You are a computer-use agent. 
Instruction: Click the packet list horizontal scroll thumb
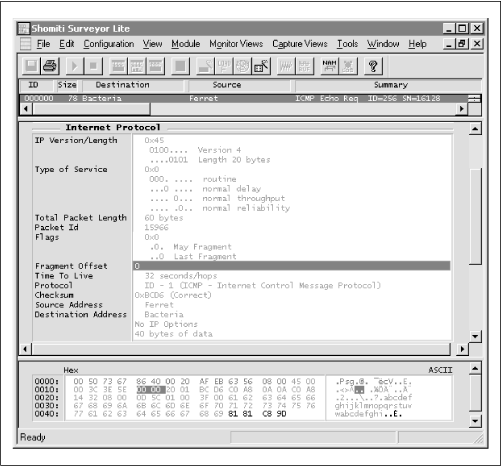coord(91,109)
